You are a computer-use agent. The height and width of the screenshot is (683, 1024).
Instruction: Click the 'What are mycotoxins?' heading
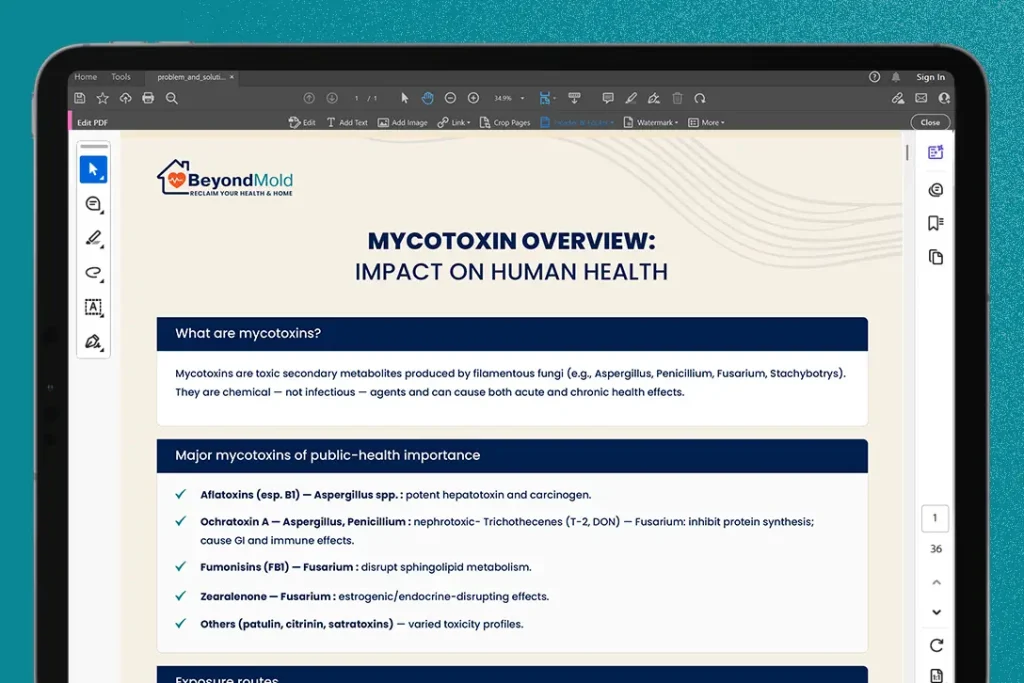(x=248, y=333)
